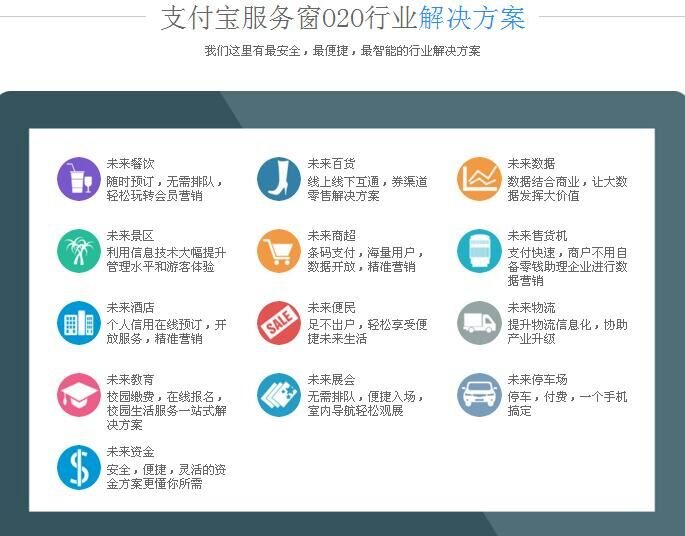Image resolution: width=685 pixels, height=536 pixels.
Task: Select the high-heel boot icon for 未来百货
Action: (279, 179)
